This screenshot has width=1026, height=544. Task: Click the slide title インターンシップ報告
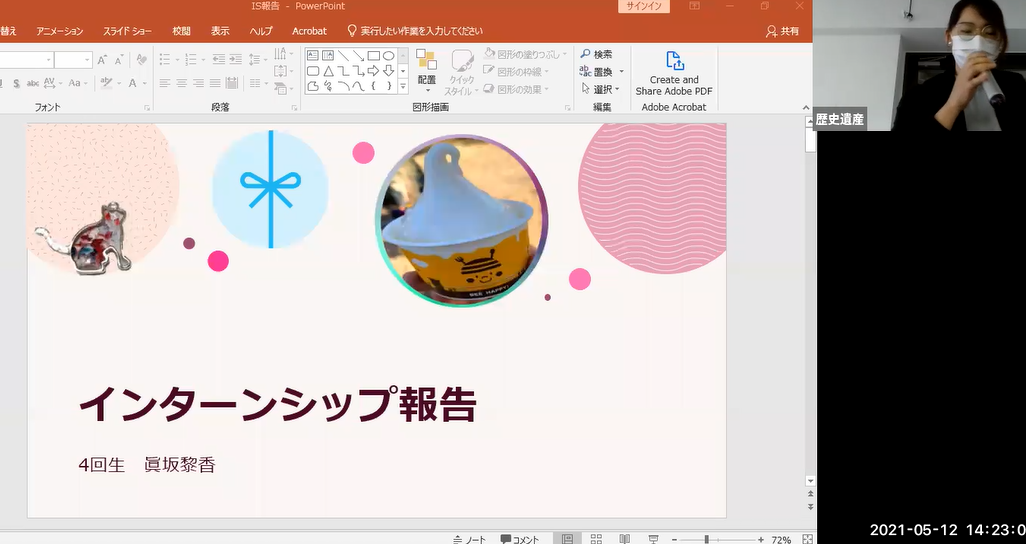[277, 404]
